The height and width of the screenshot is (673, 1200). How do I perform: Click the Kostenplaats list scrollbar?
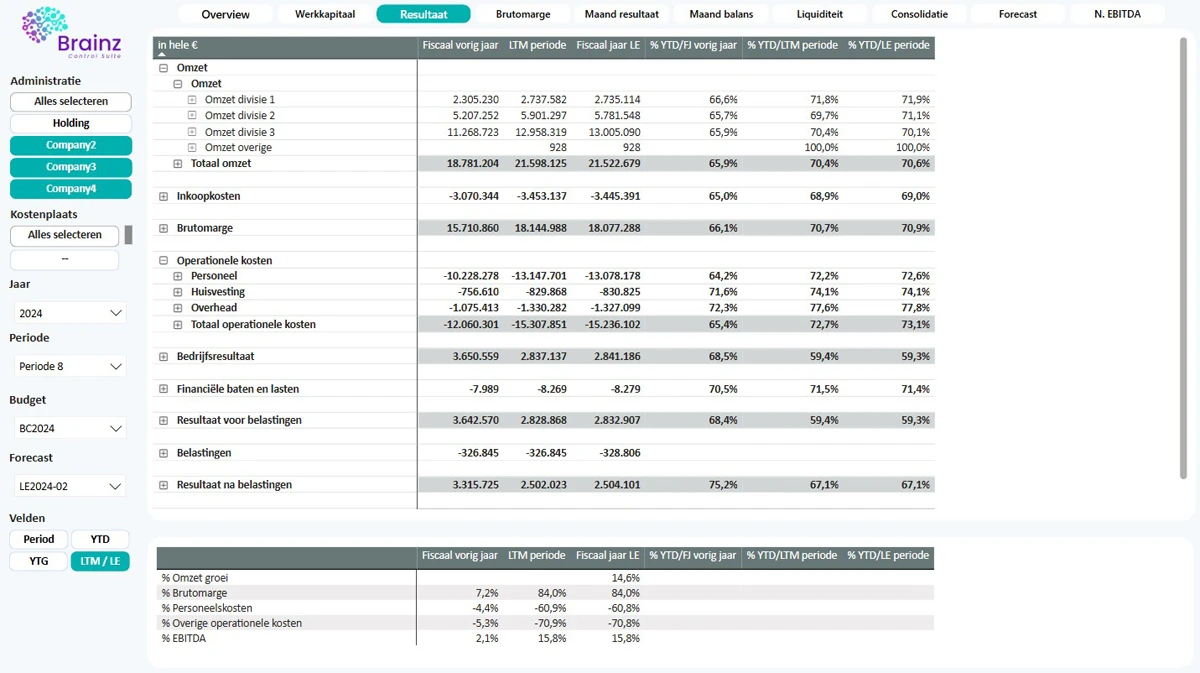pos(128,236)
